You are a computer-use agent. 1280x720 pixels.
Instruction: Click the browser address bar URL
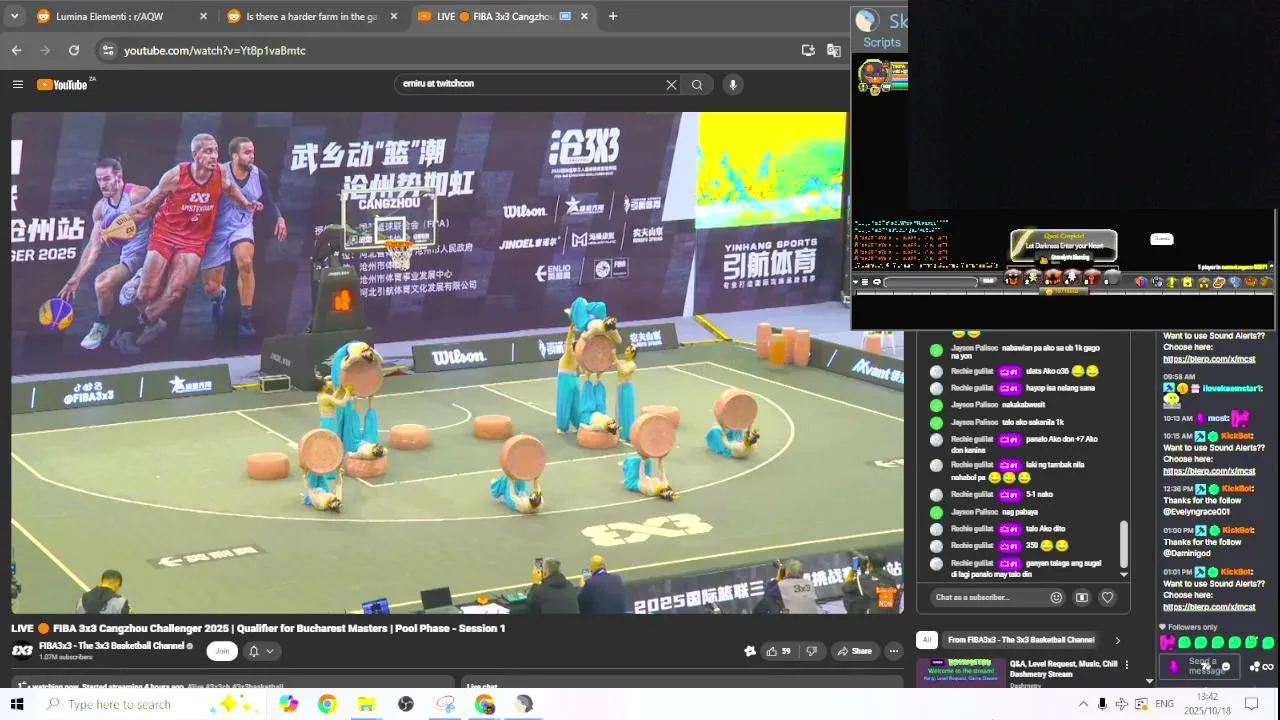(215, 50)
